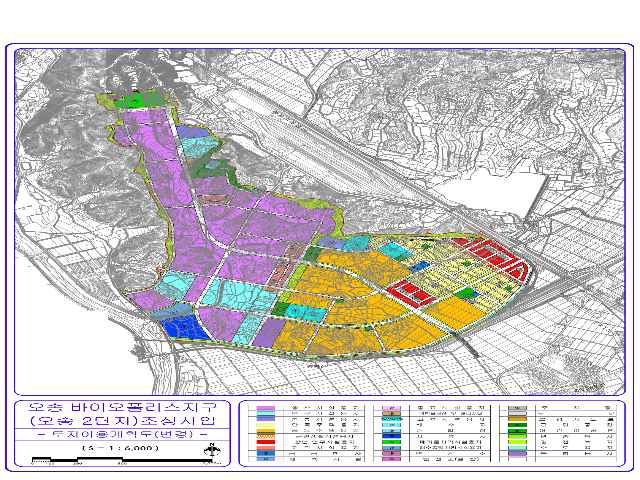Select the purple swatch atop the first legend column

click(265, 410)
